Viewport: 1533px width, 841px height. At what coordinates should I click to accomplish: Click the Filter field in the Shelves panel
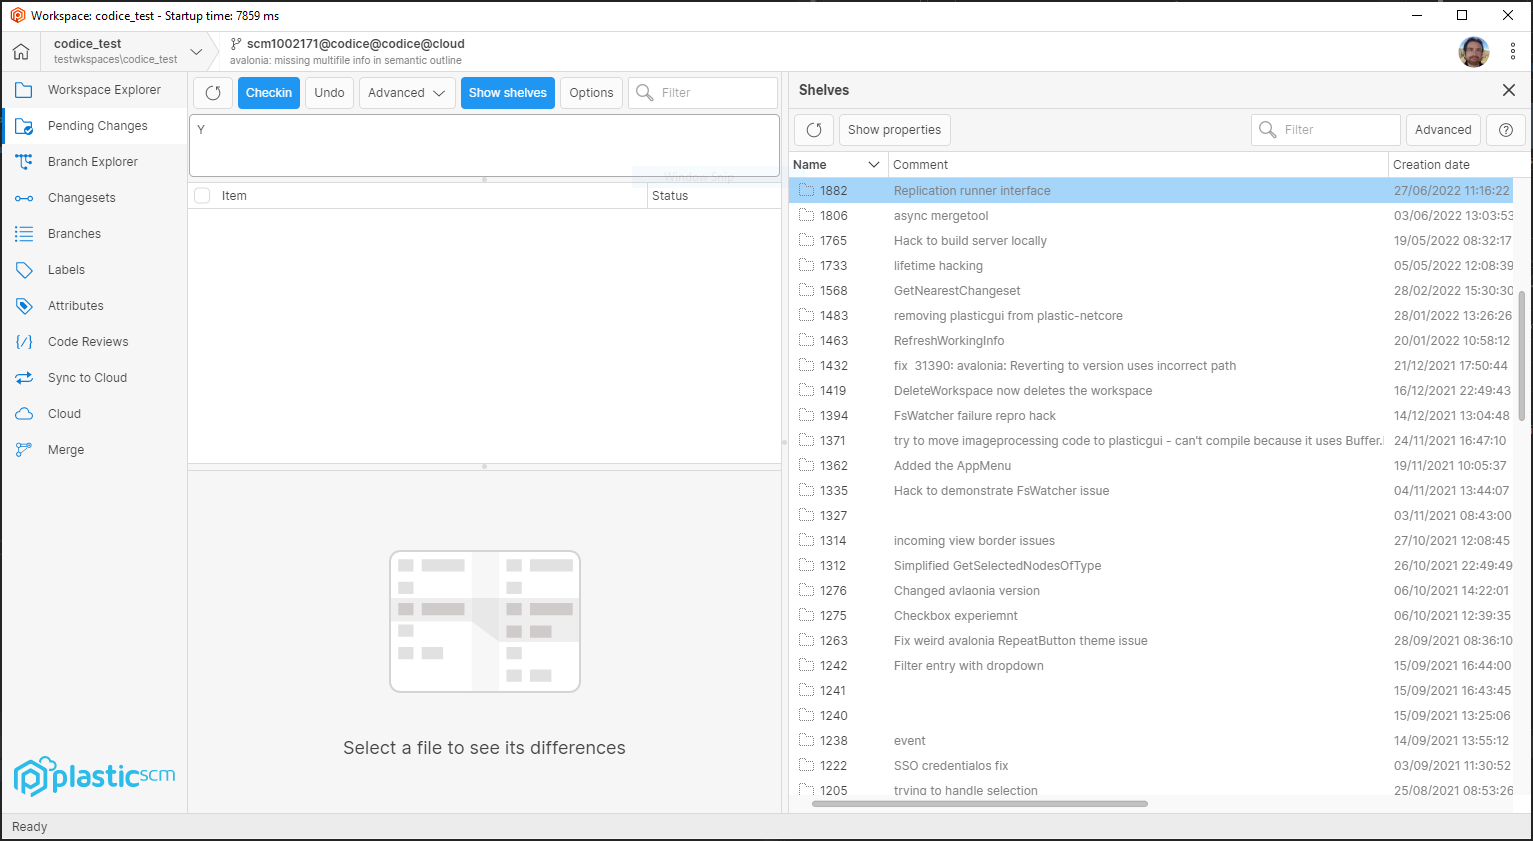1326,129
